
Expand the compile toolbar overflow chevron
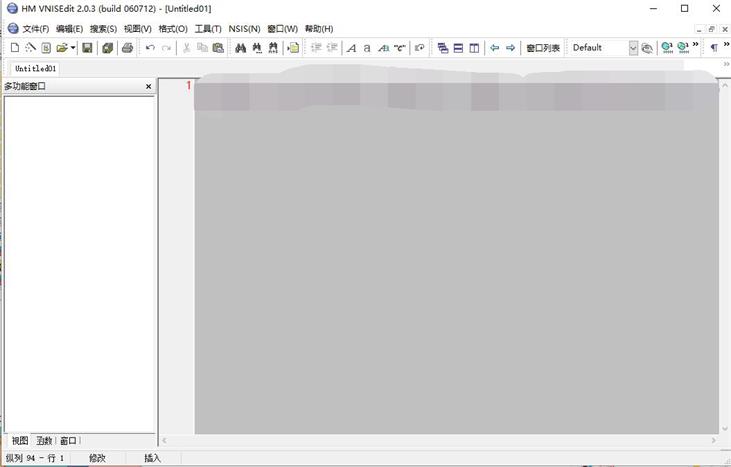tap(696, 45)
